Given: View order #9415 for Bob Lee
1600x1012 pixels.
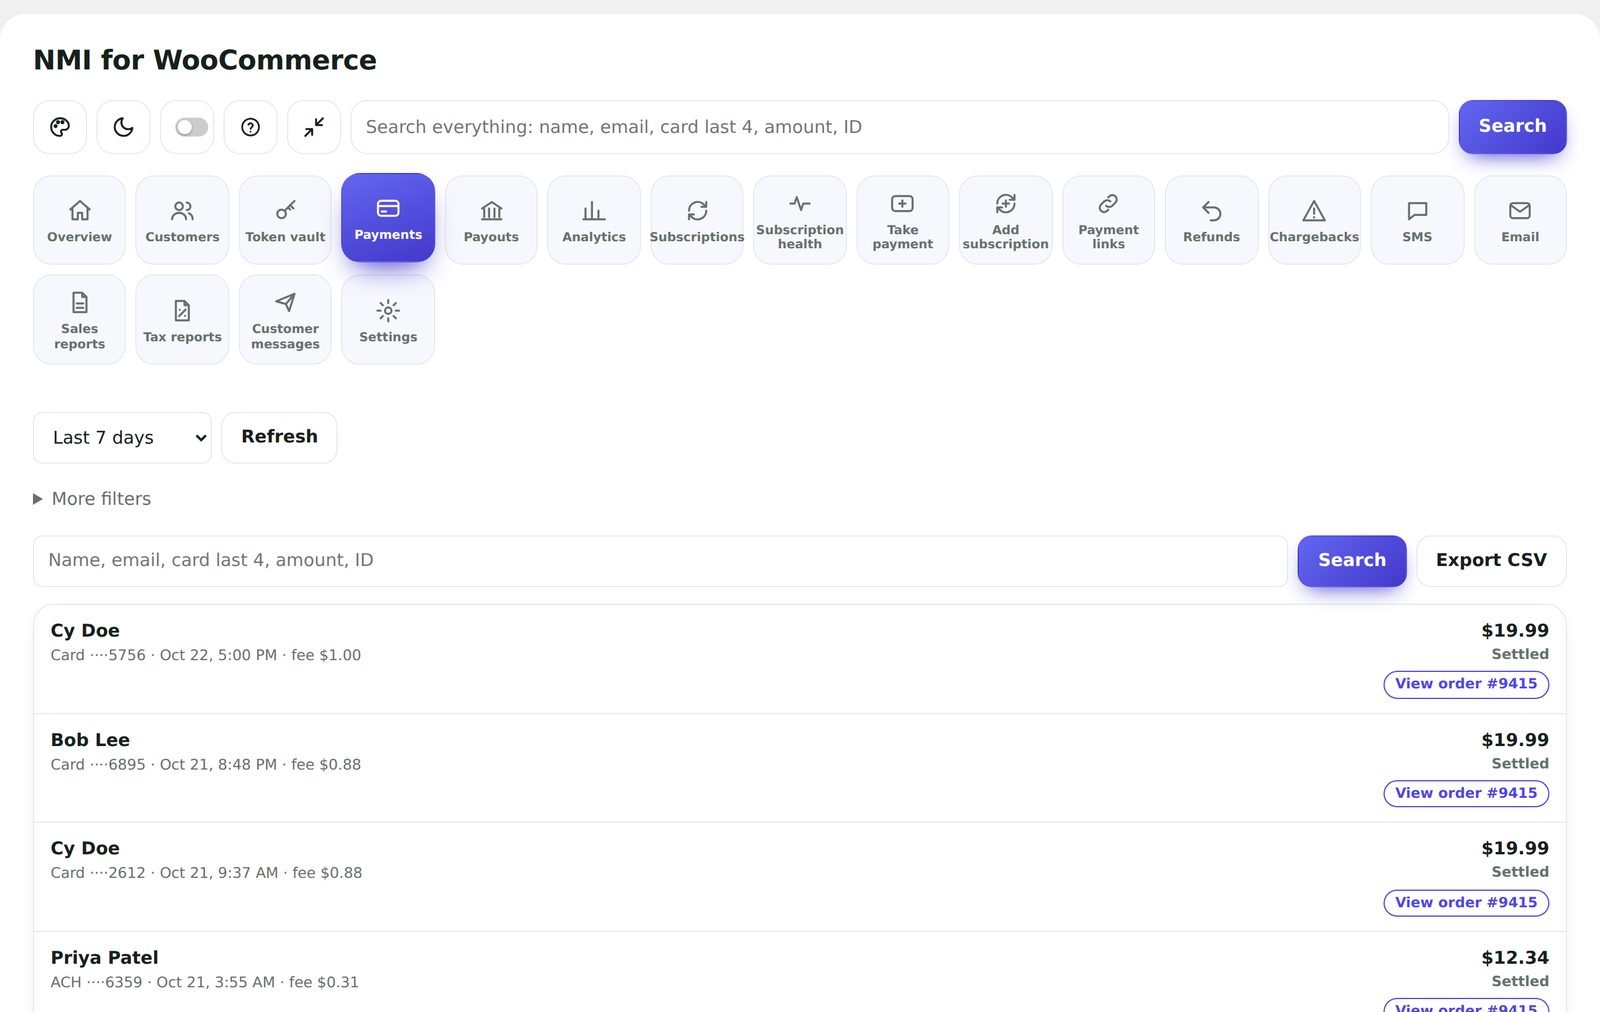Looking at the screenshot, I should pos(1466,793).
